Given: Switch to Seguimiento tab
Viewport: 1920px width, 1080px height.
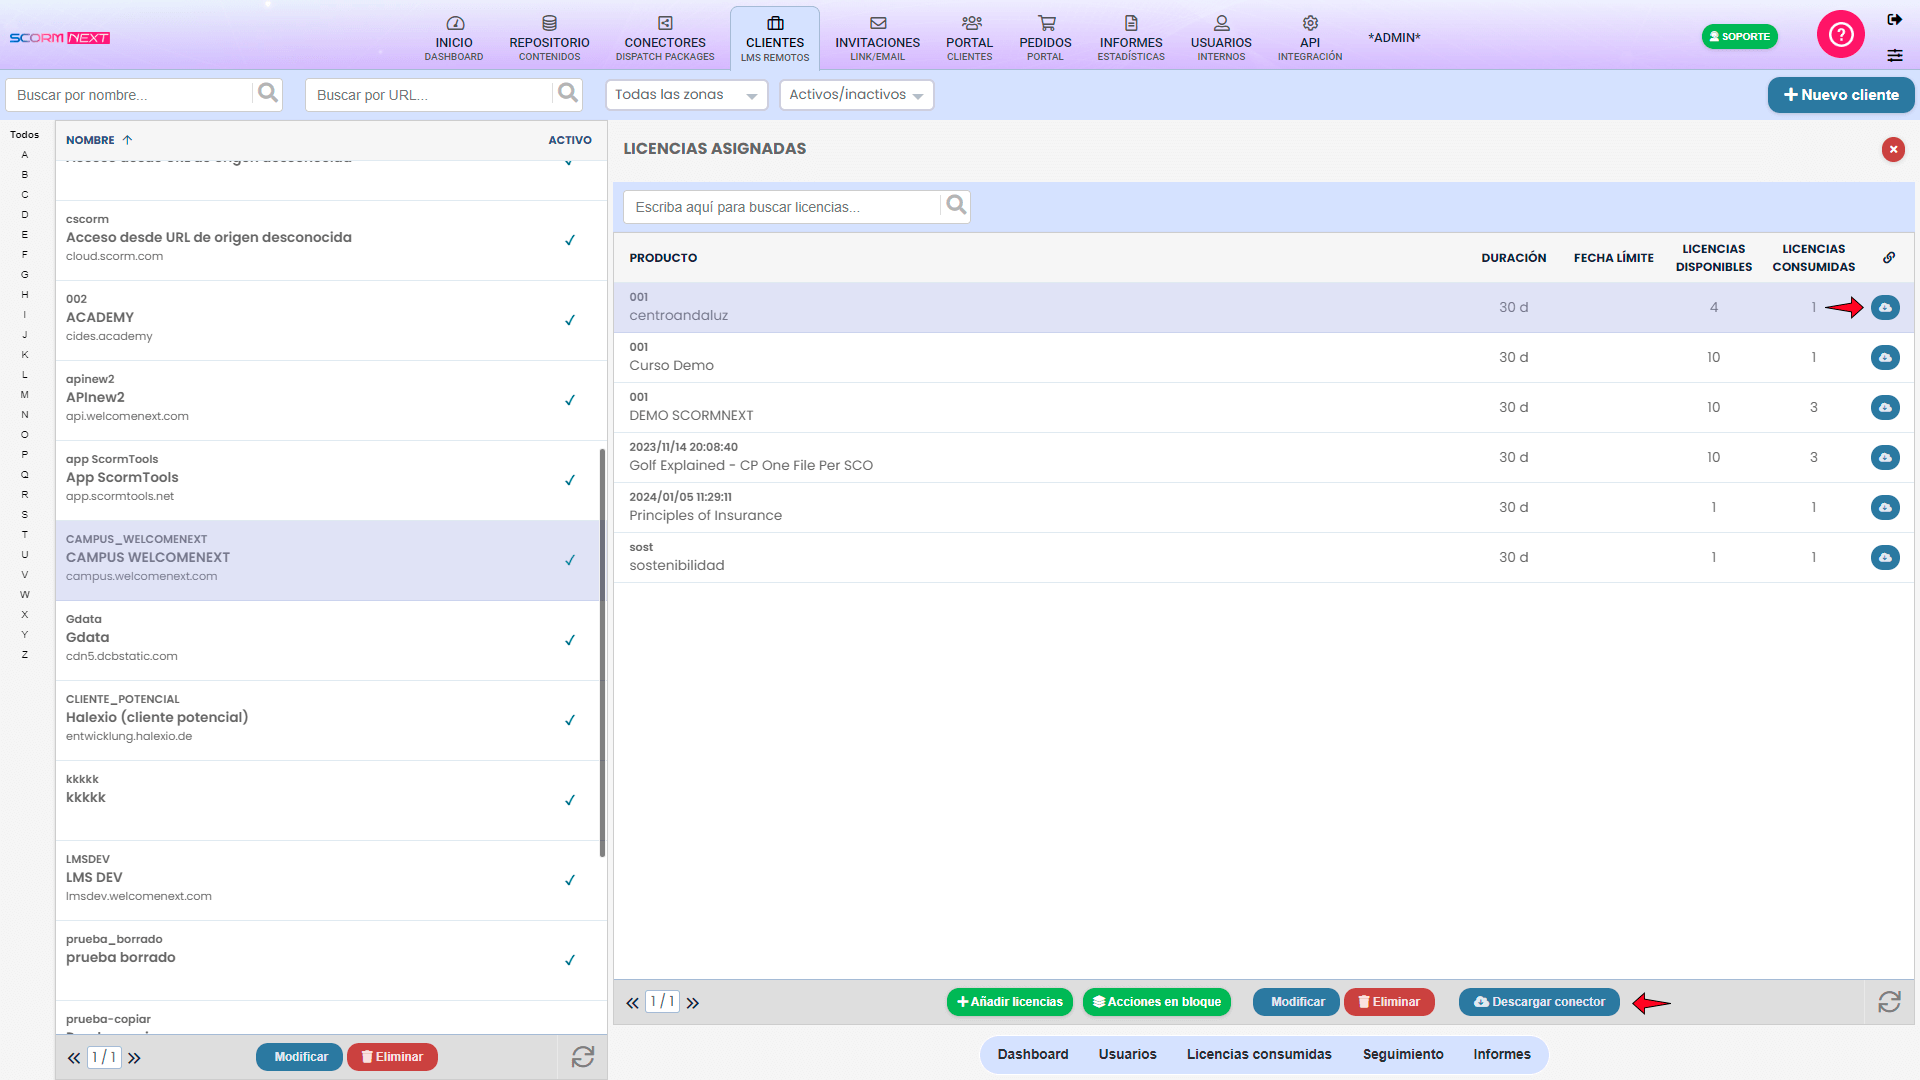Looking at the screenshot, I should (1403, 1054).
